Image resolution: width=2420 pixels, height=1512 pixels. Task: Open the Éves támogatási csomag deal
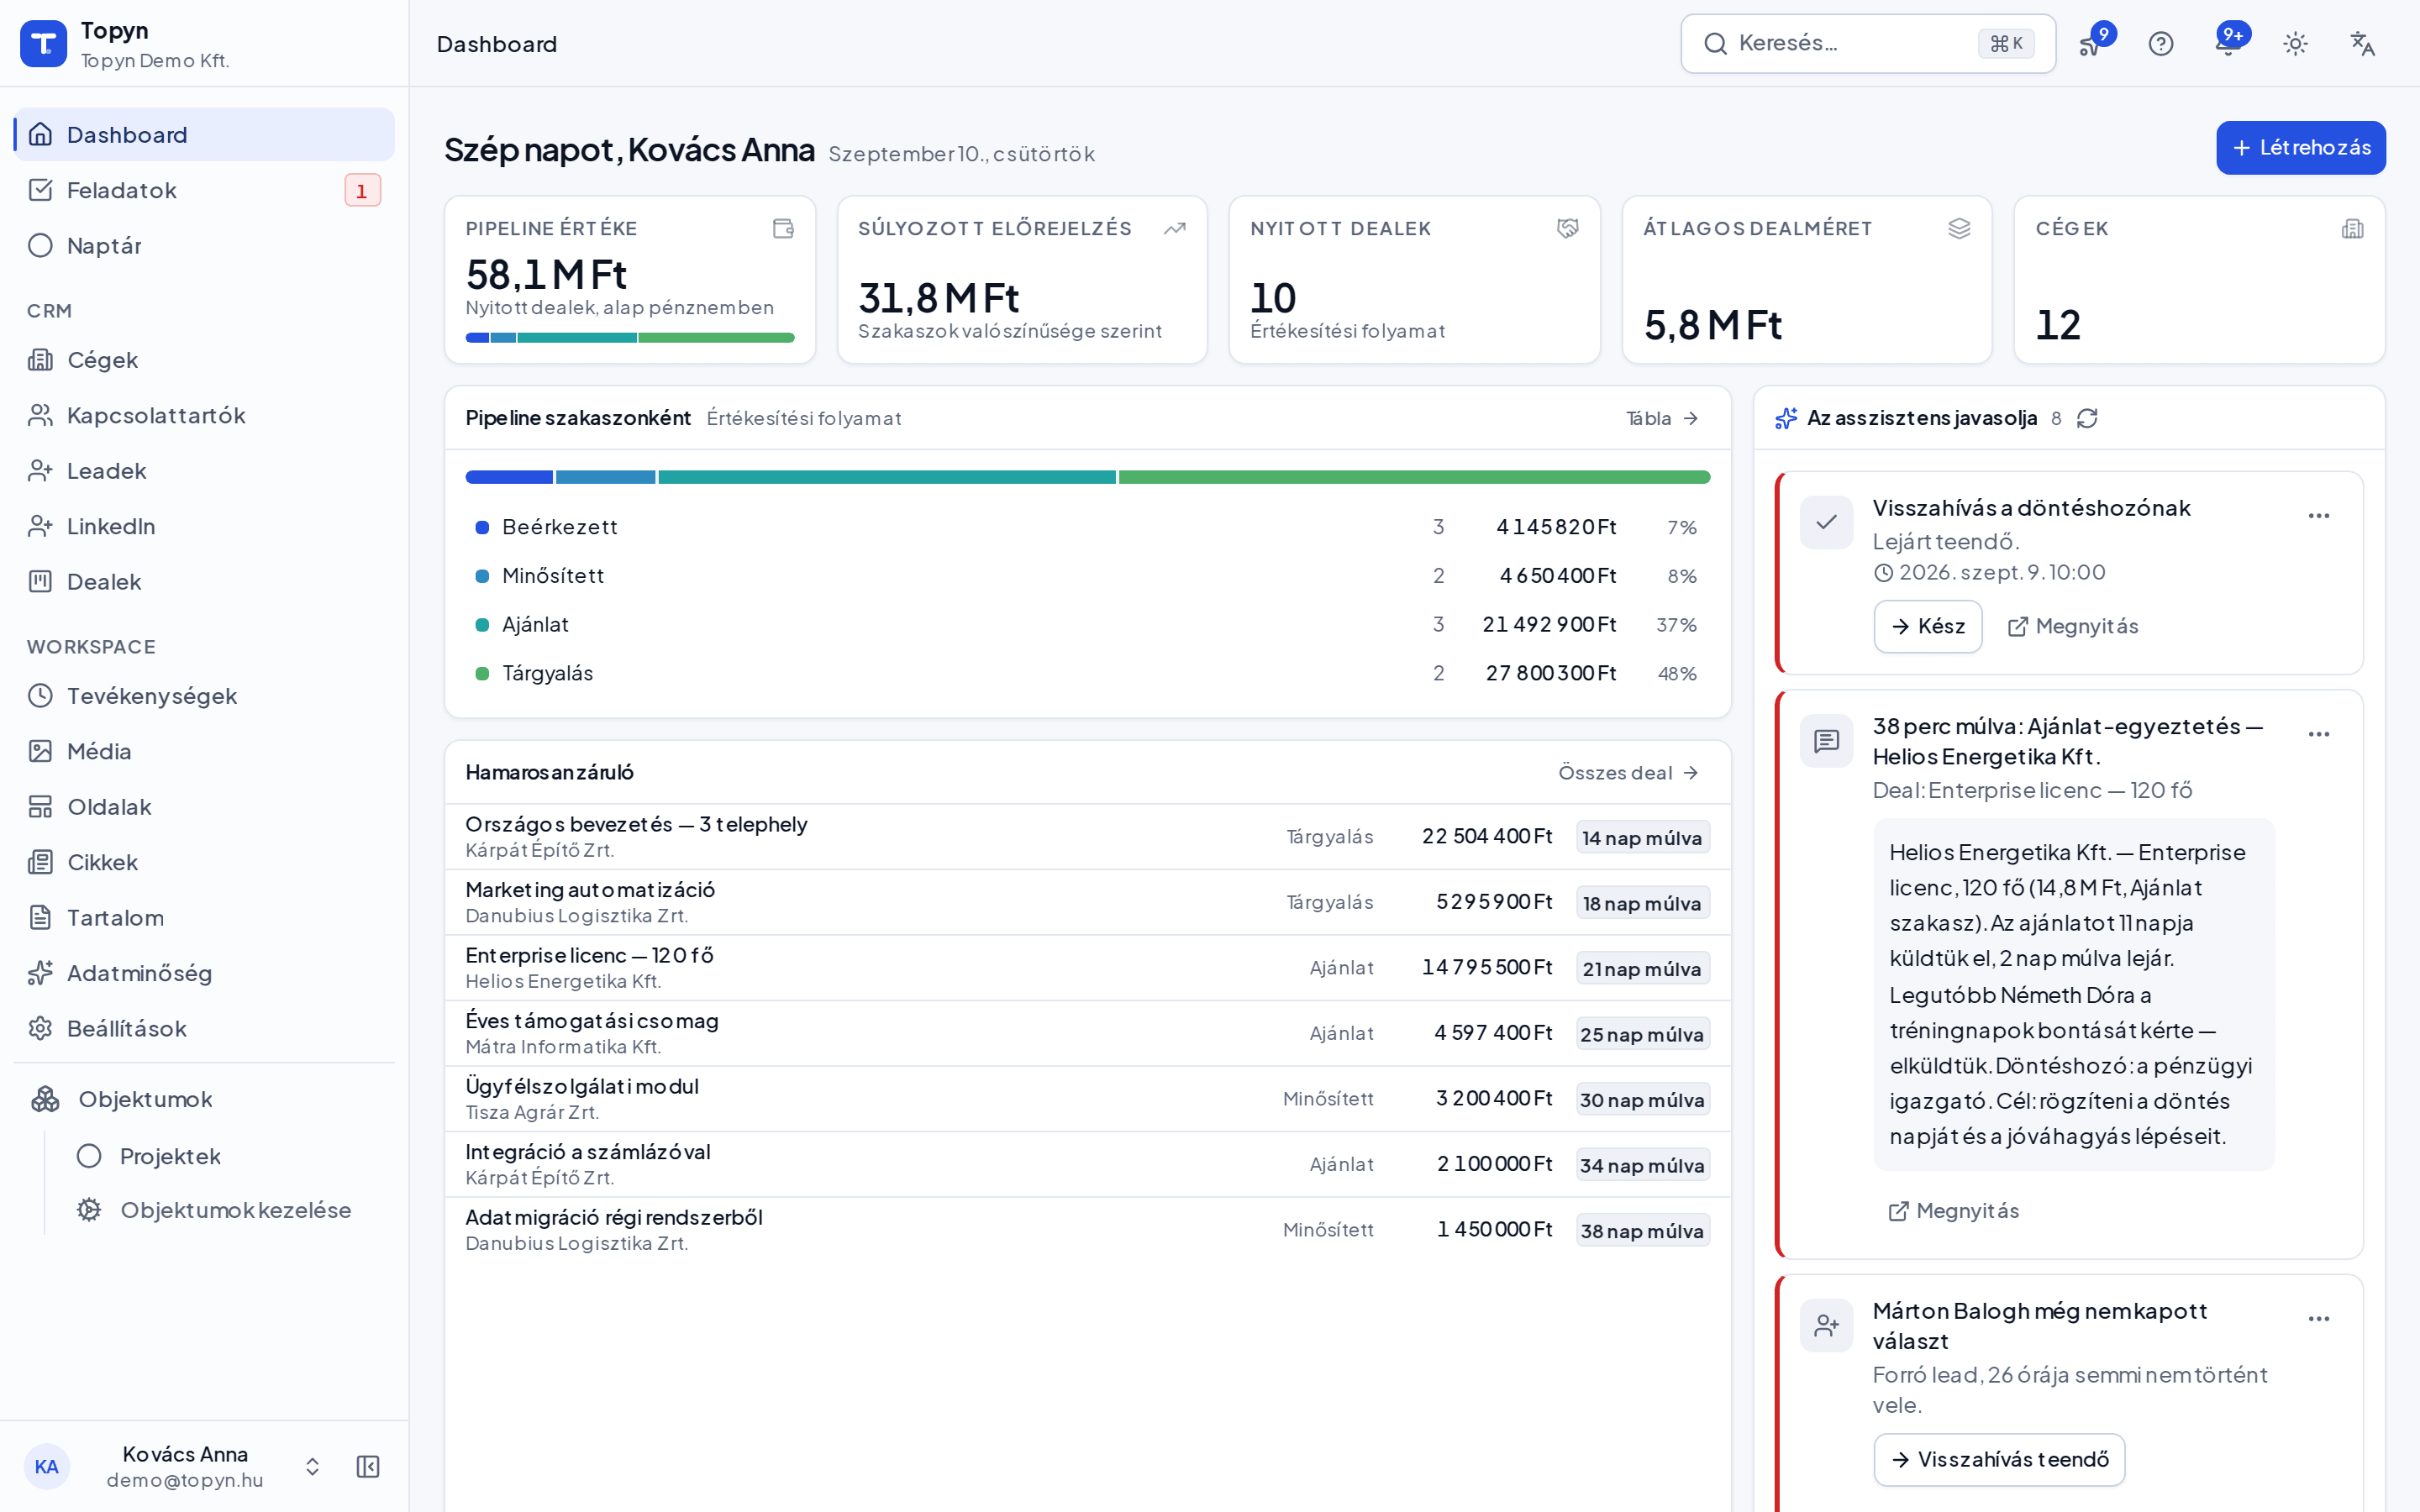coord(1087,1033)
